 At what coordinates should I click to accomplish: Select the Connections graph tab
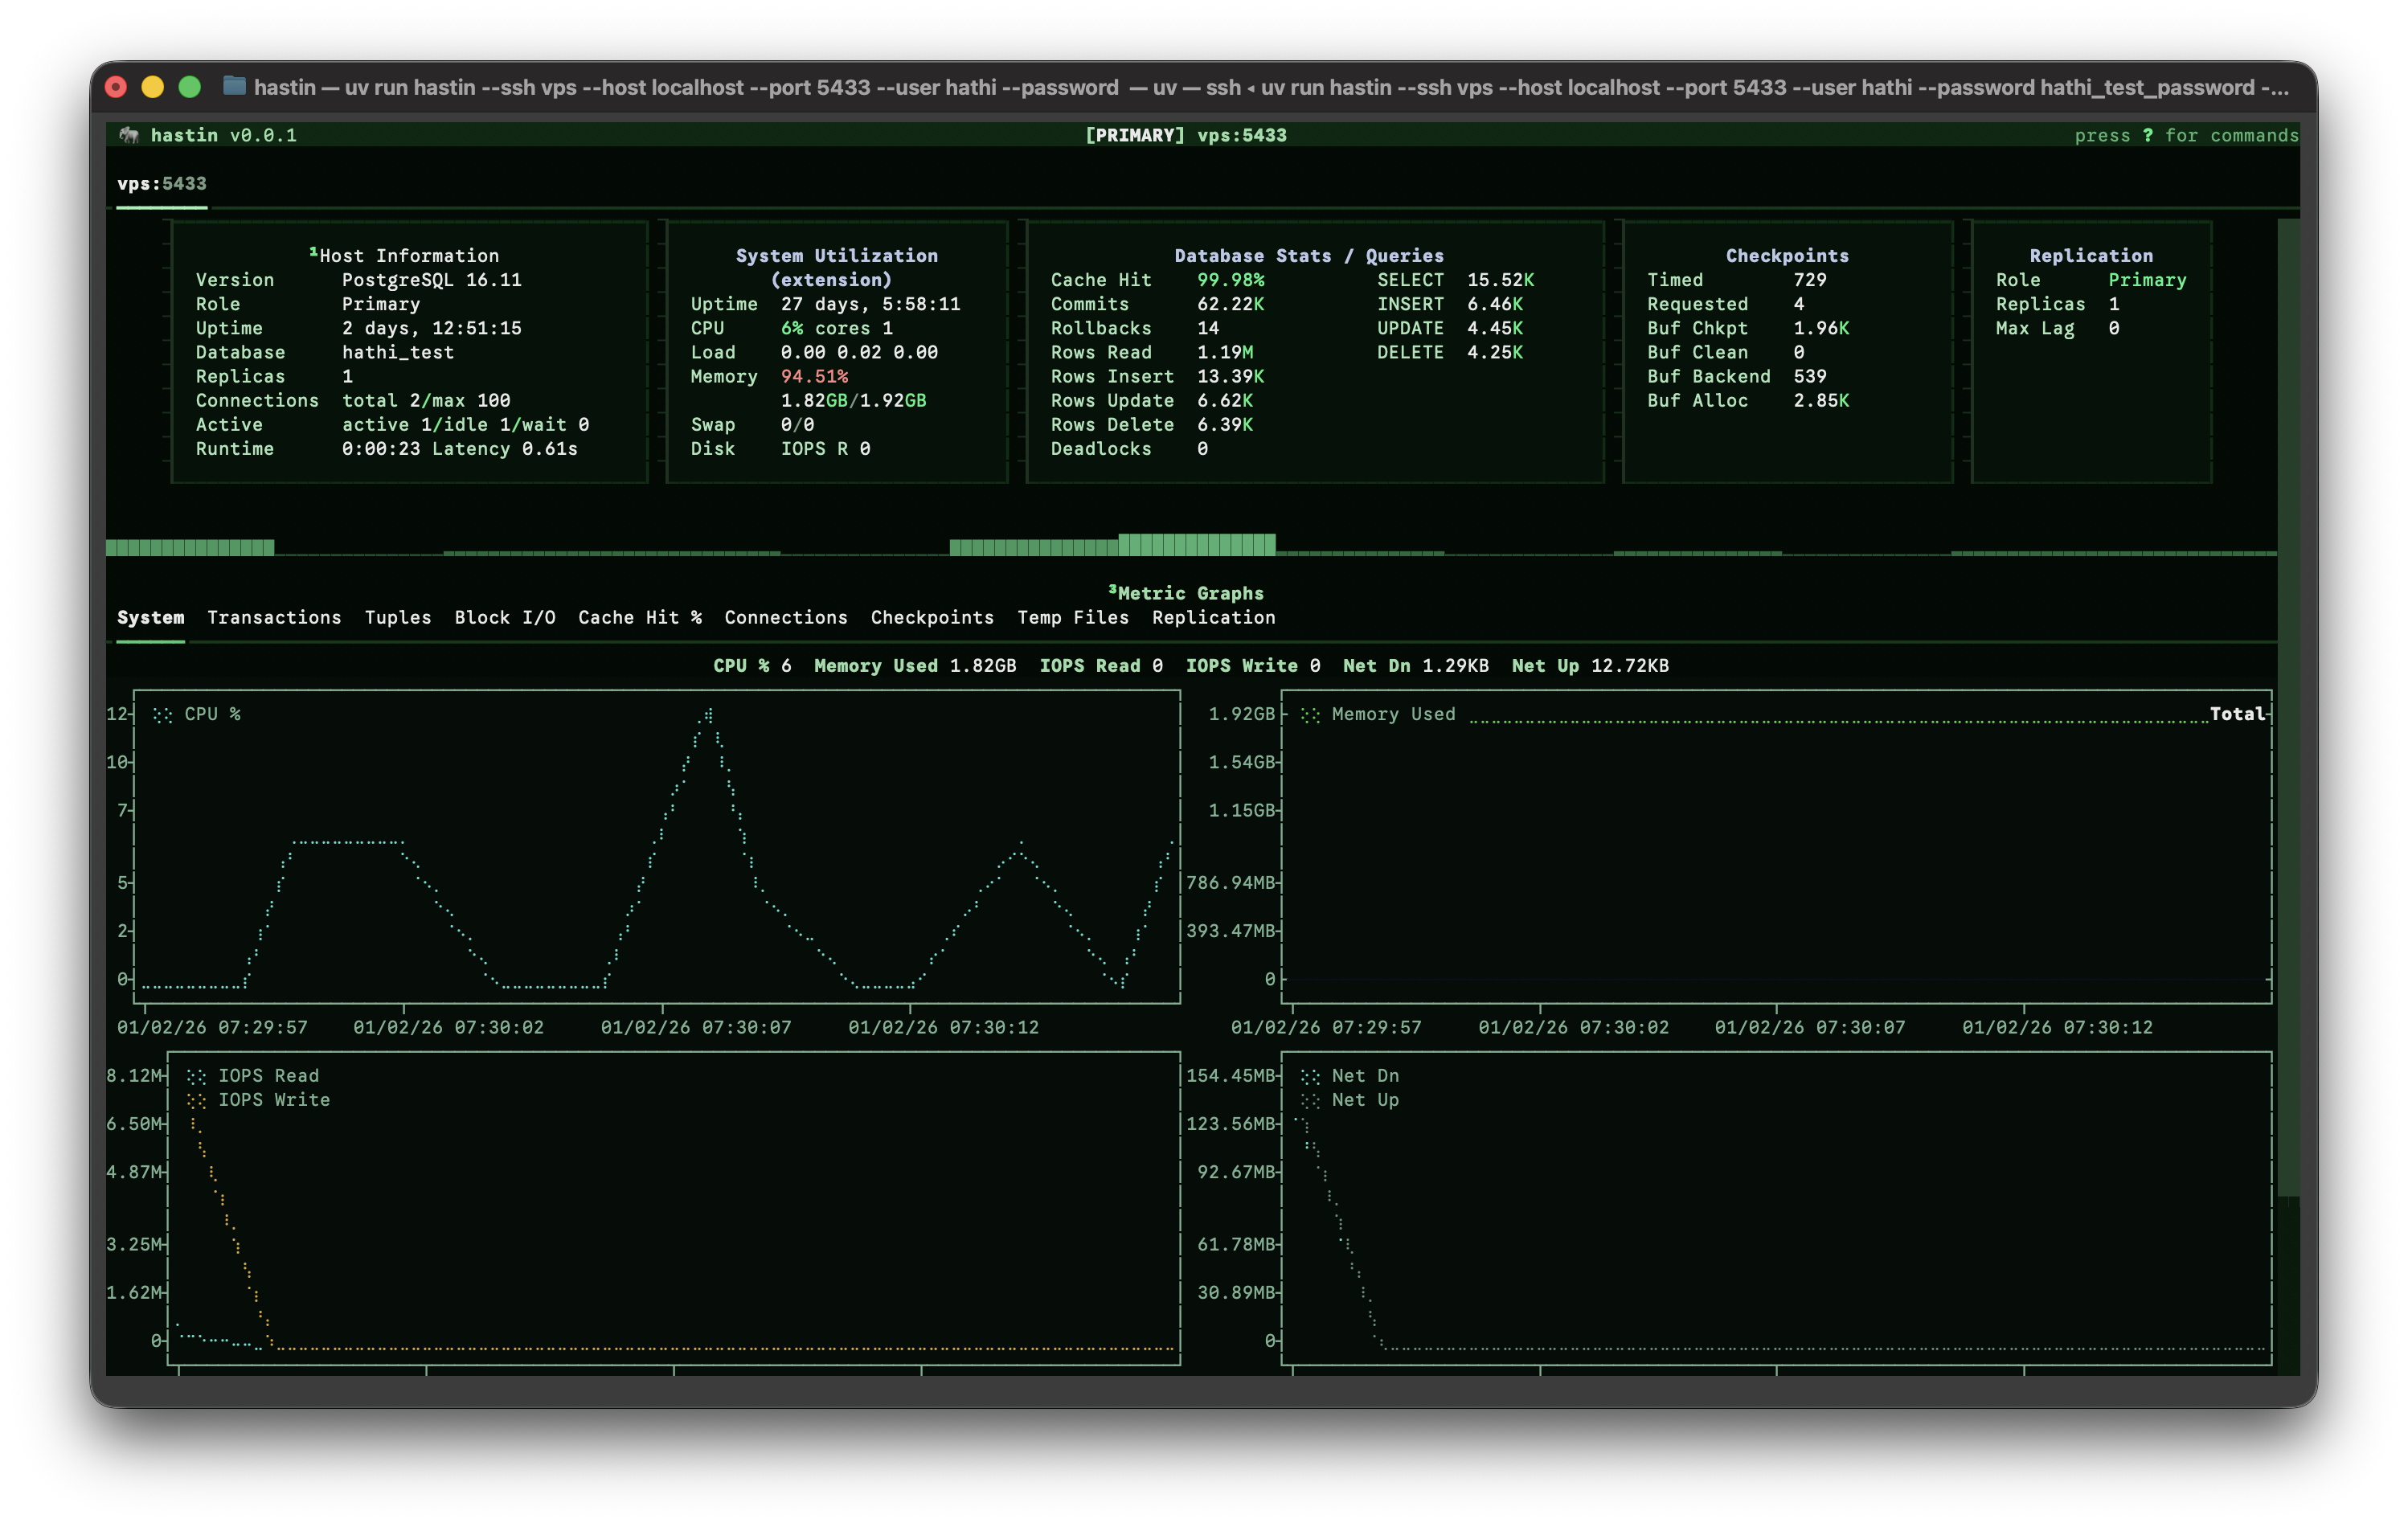pos(786,617)
